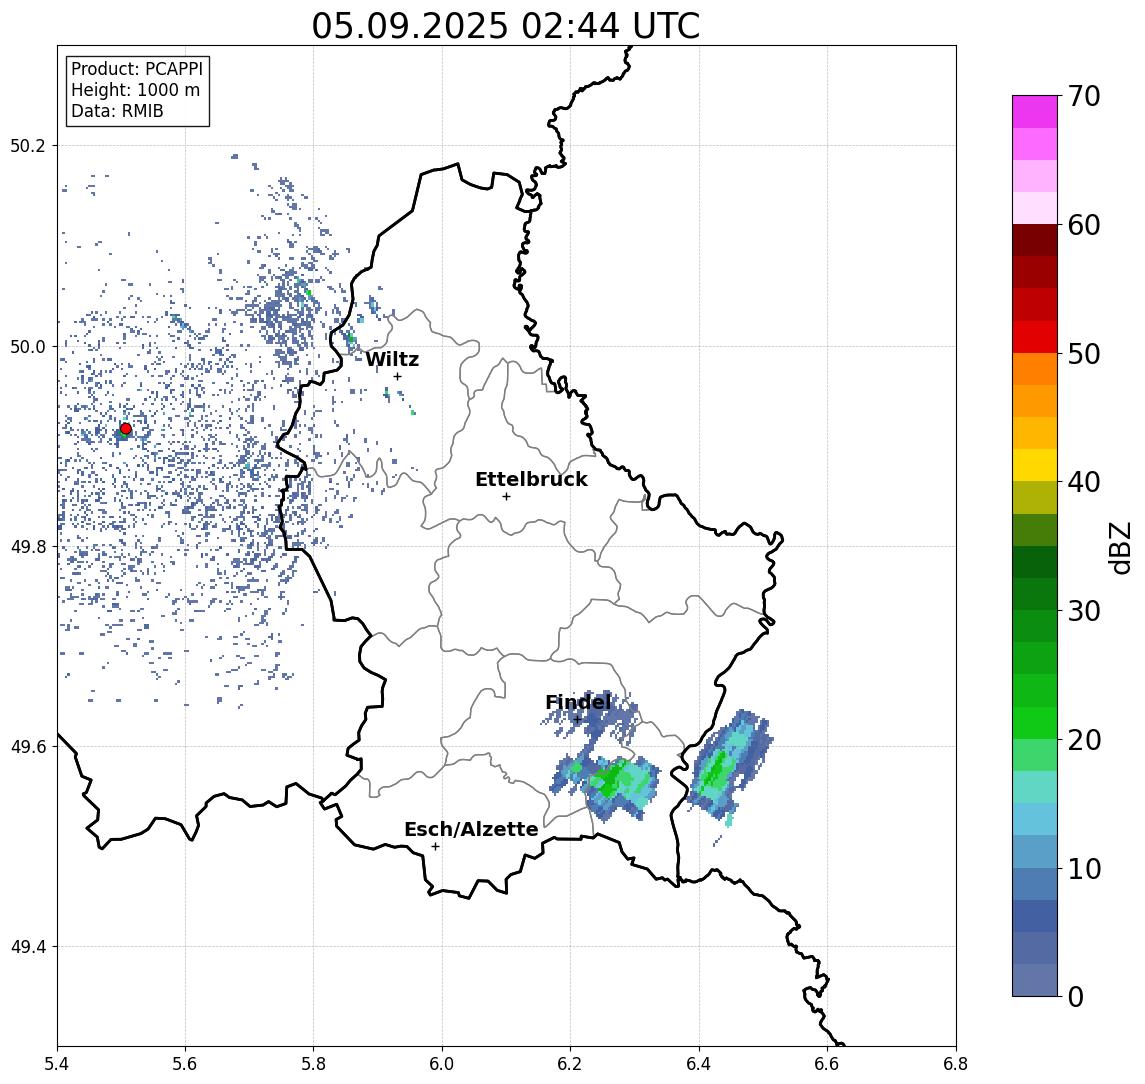Screen dimensions: 1145x1084
Task: Click the bright red color band above 50 dBZ
Action: 1035,337
